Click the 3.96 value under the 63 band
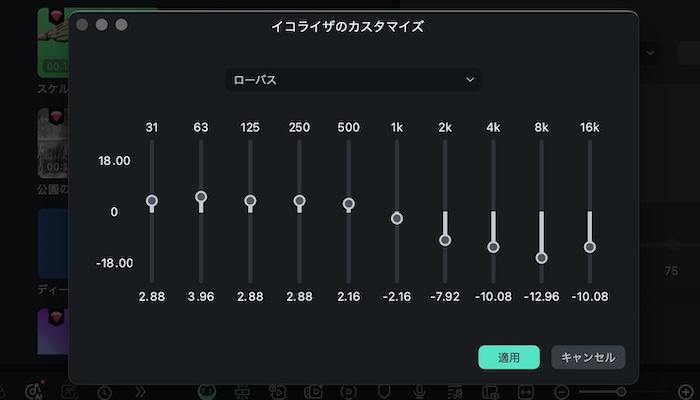The image size is (700, 400). coord(201,296)
